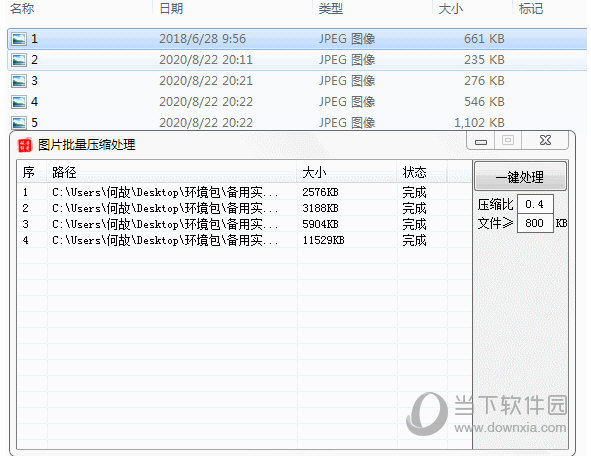The image size is (591, 457).
Task: Click the path text in compression row 2
Action: tap(165, 208)
